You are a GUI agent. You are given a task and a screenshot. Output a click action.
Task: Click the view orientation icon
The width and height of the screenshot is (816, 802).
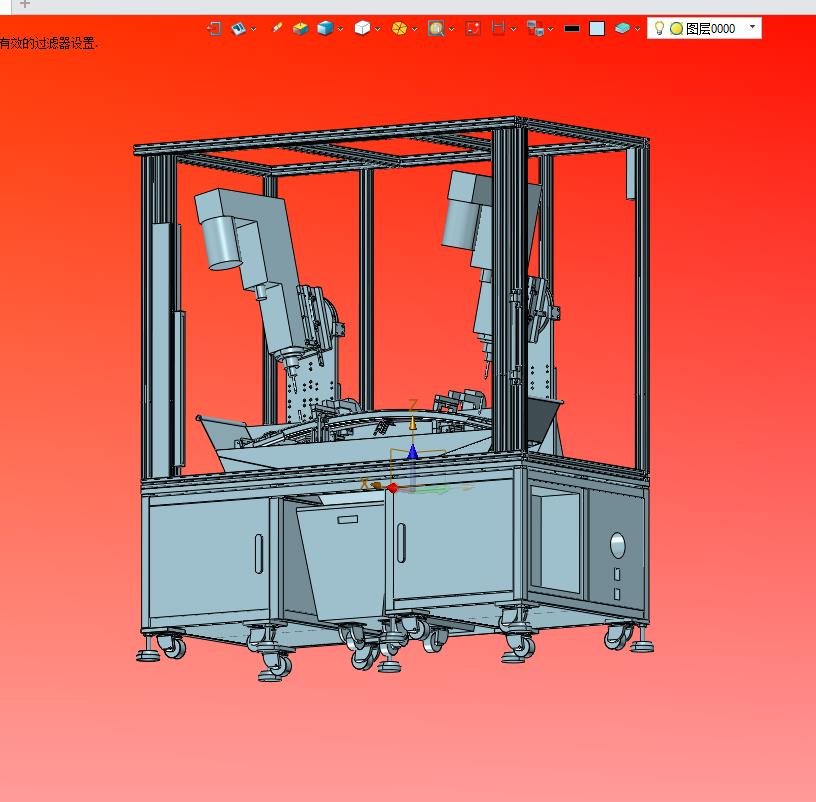point(238,28)
